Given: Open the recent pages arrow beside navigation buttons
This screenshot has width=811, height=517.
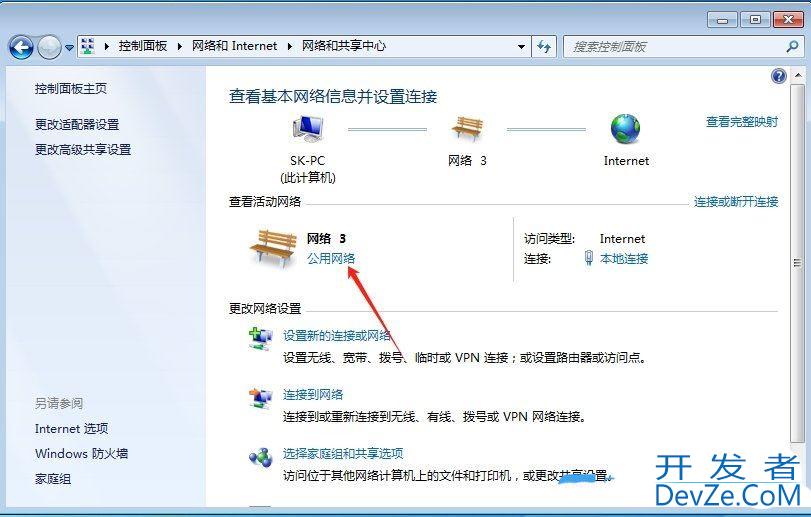Looking at the screenshot, I should (69, 48).
